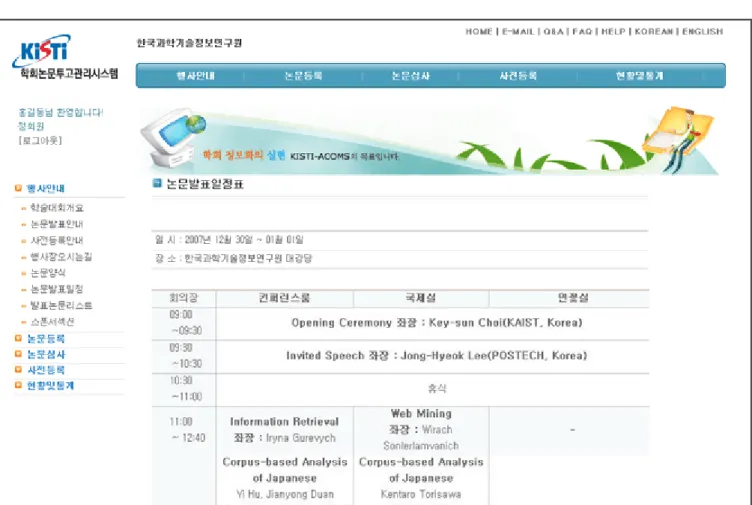Image resolution: width=752 pixels, height=505 pixels.
Task: Select 행사안내 in the blue navigation bar
Action: 195,76
